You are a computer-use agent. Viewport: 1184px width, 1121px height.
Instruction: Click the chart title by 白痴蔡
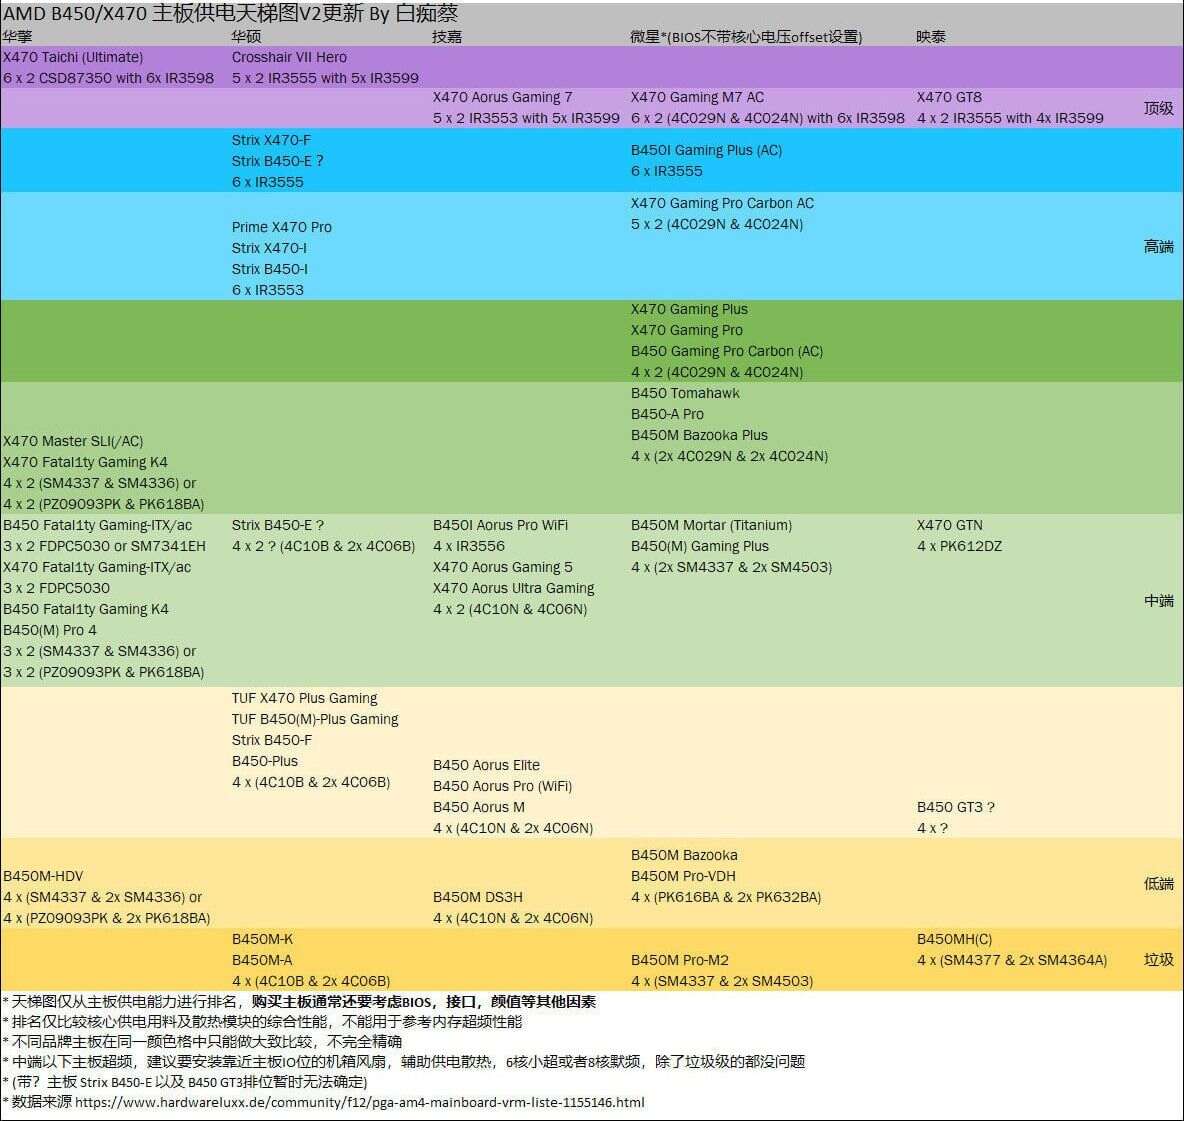click(230, 14)
